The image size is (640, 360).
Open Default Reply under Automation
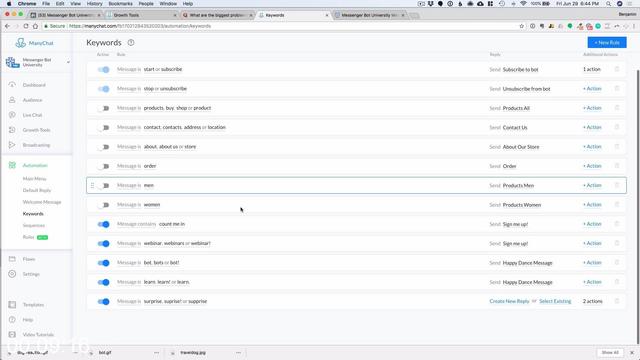(37, 191)
